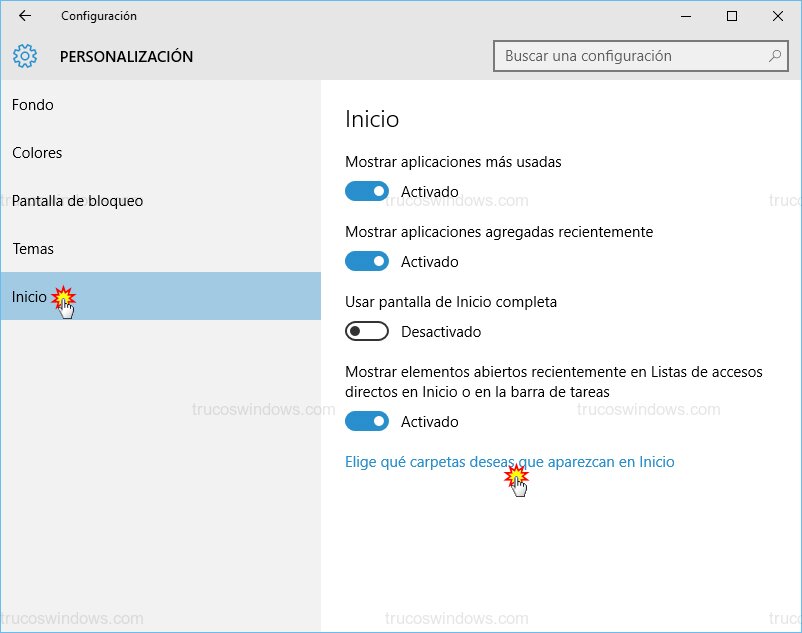Click the PERSONALIZACIÓN header title

(x=126, y=56)
